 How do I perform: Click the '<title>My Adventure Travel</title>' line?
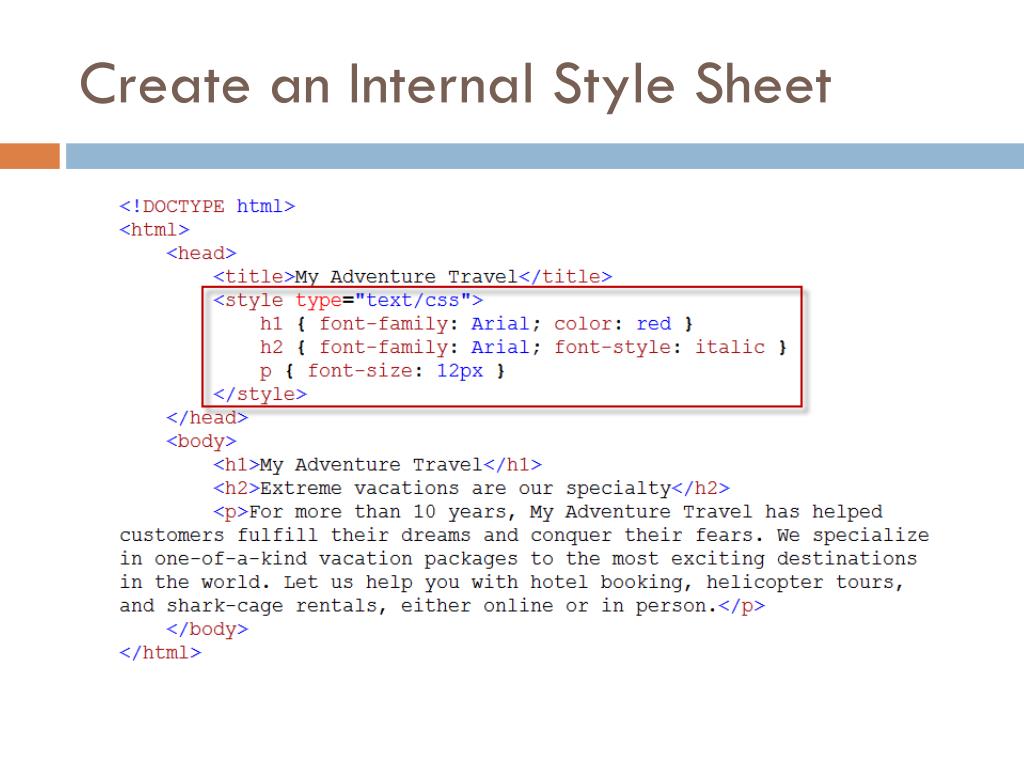pyautogui.click(x=413, y=277)
